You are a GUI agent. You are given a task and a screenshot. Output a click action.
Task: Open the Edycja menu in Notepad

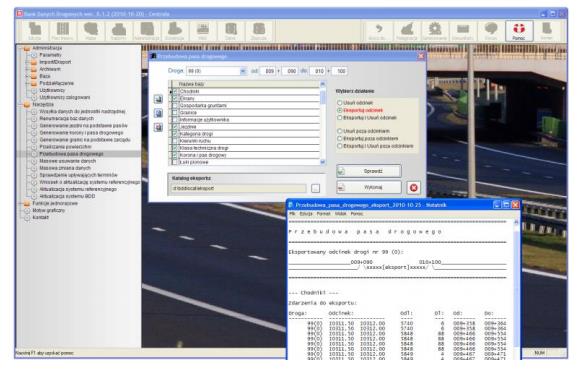point(306,214)
